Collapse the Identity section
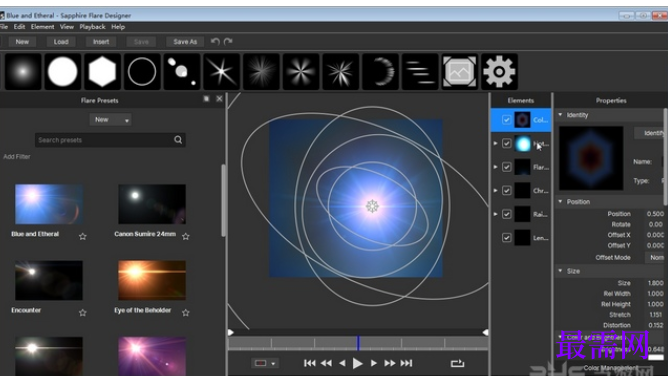This screenshot has height=376, width=668. pos(561,115)
